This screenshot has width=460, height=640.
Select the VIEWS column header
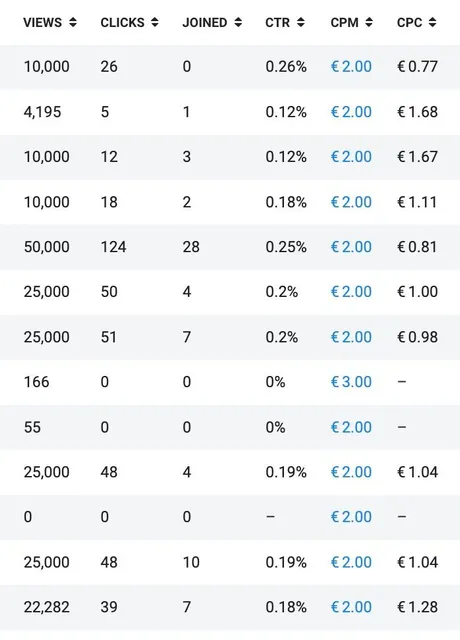coord(42,22)
